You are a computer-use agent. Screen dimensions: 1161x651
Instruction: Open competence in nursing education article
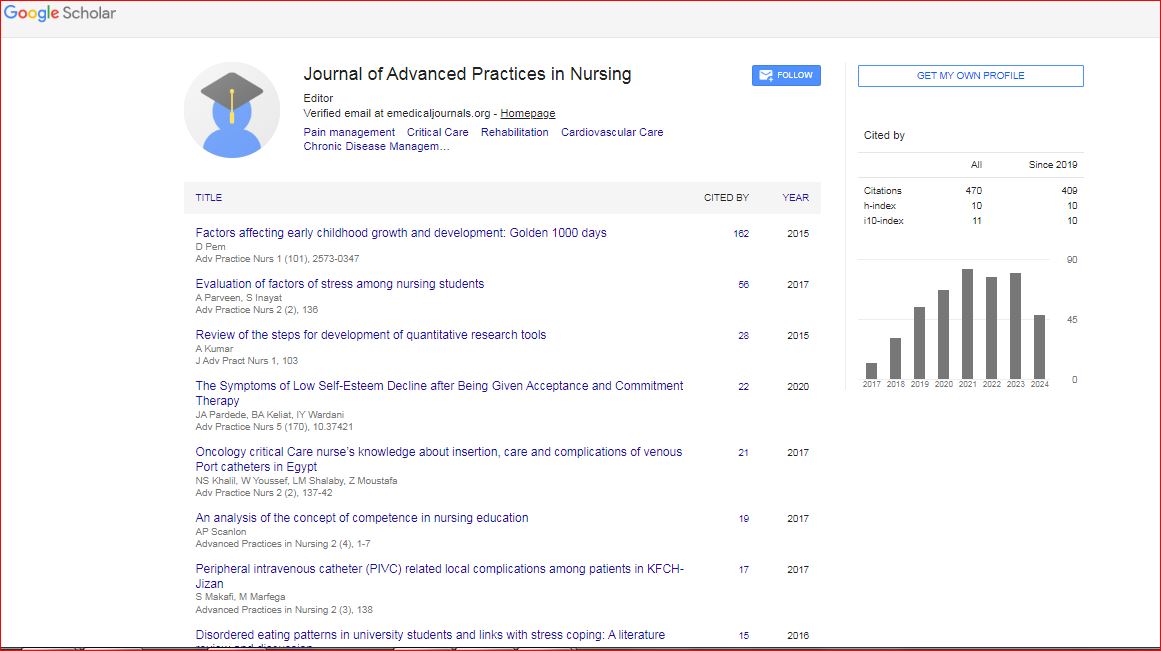tap(361, 518)
